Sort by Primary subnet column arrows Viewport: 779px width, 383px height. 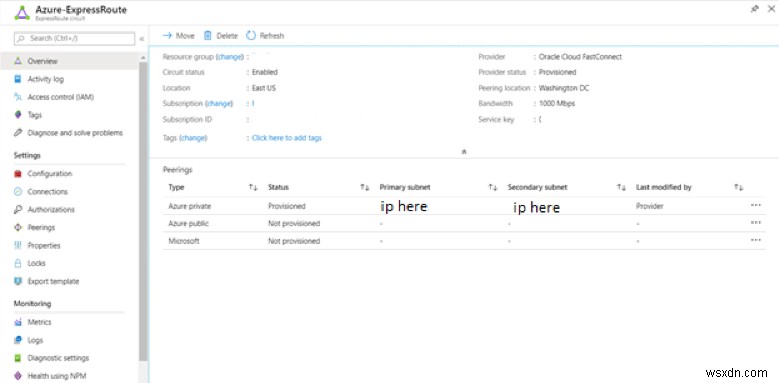click(493, 188)
